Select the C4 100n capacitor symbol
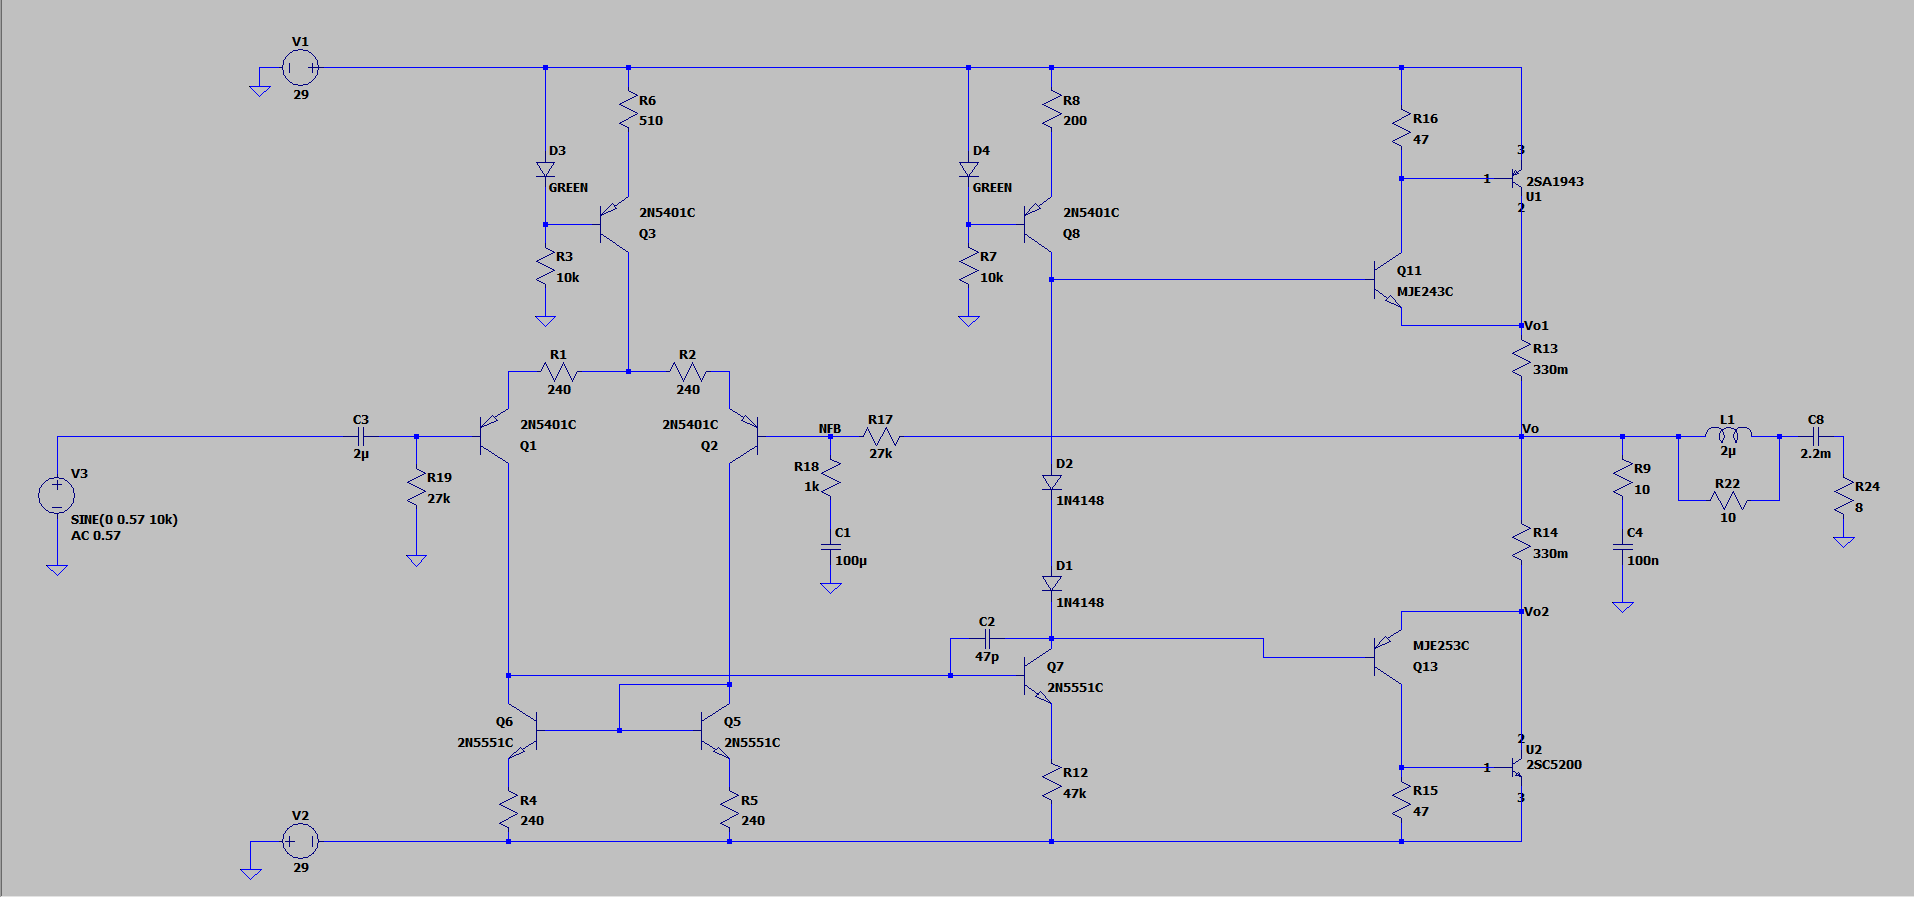The image size is (1914, 897). click(x=1623, y=547)
